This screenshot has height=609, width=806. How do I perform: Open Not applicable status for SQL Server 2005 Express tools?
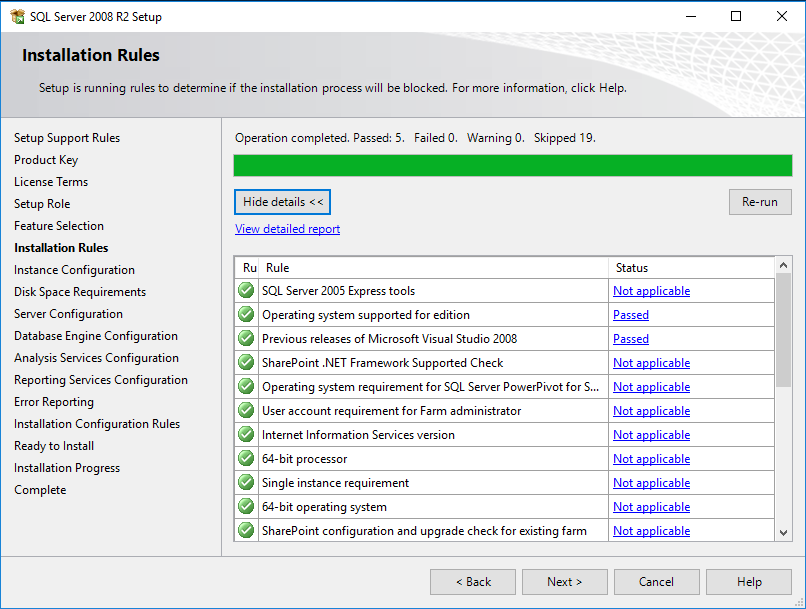(x=651, y=291)
